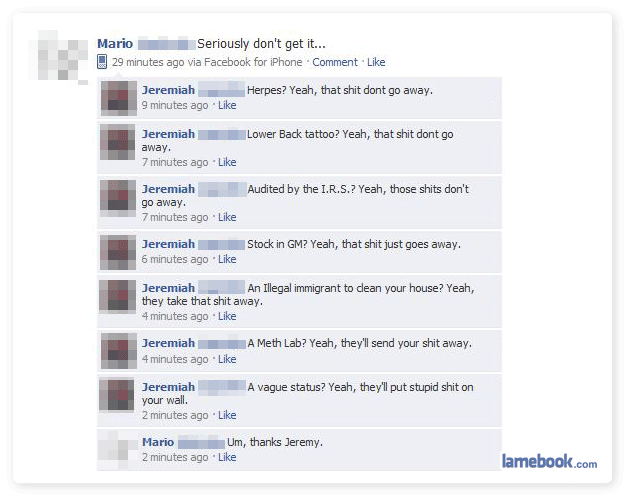Open Jeremiah's name on the Herpes comment
The width and height of the screenshot is (630, 501).
(168, 90)
